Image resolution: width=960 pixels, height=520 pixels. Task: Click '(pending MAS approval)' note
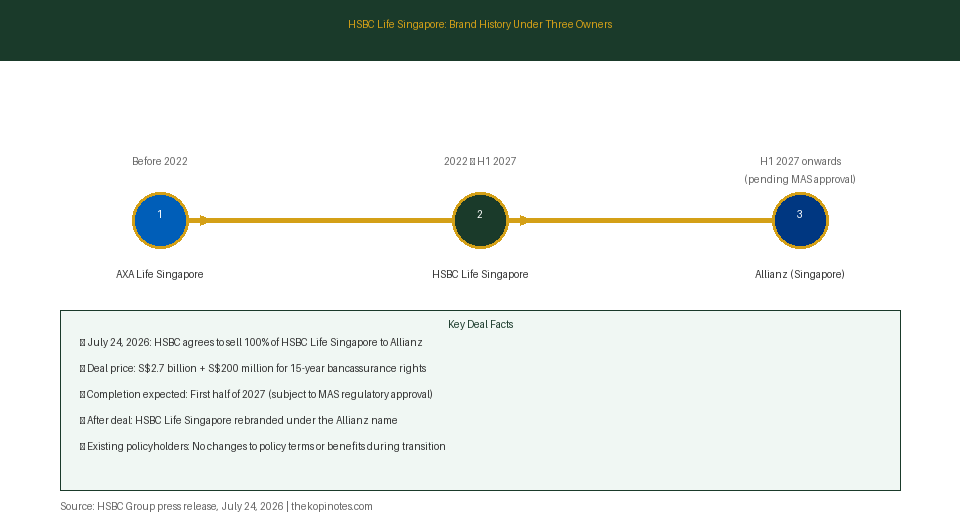click(x=800, y=179)
